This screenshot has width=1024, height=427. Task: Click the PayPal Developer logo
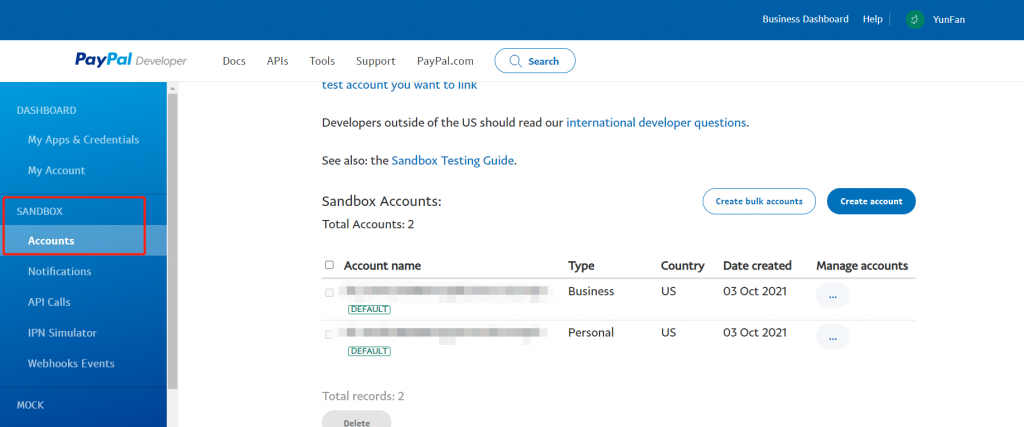point(130,61)
